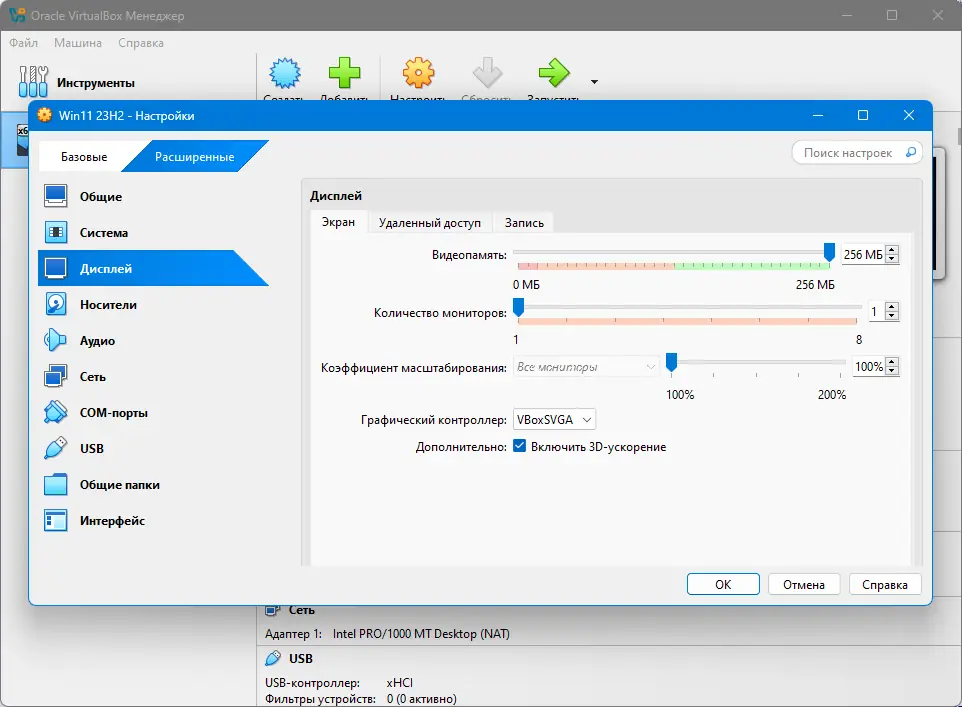The image size is (962, 707).
Task: Select Сеть network settings icon
Action: 56,376
